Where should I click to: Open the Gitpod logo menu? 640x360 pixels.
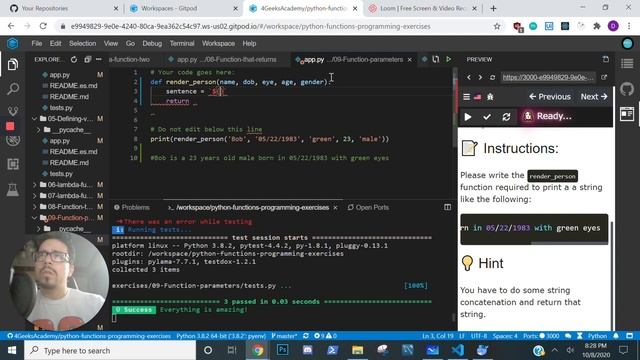tap(12, 43)
